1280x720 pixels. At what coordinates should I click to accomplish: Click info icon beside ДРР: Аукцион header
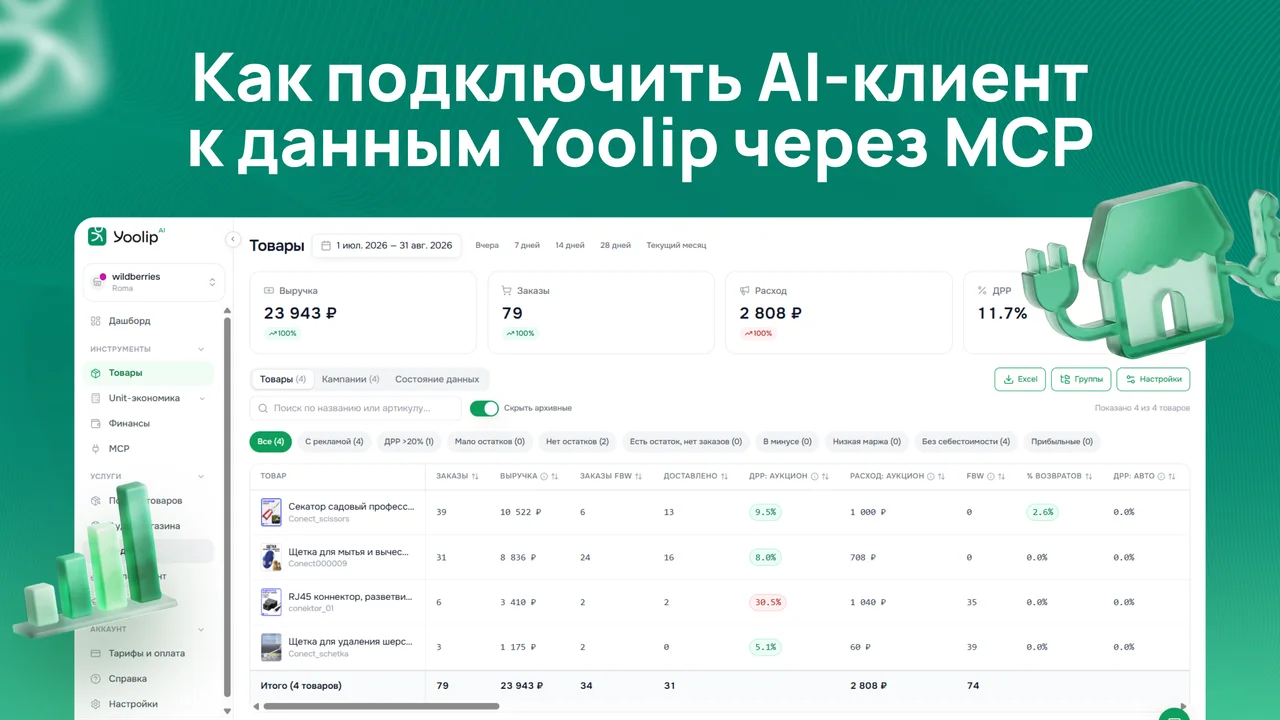pyautogui.click(x=815, y=476)
